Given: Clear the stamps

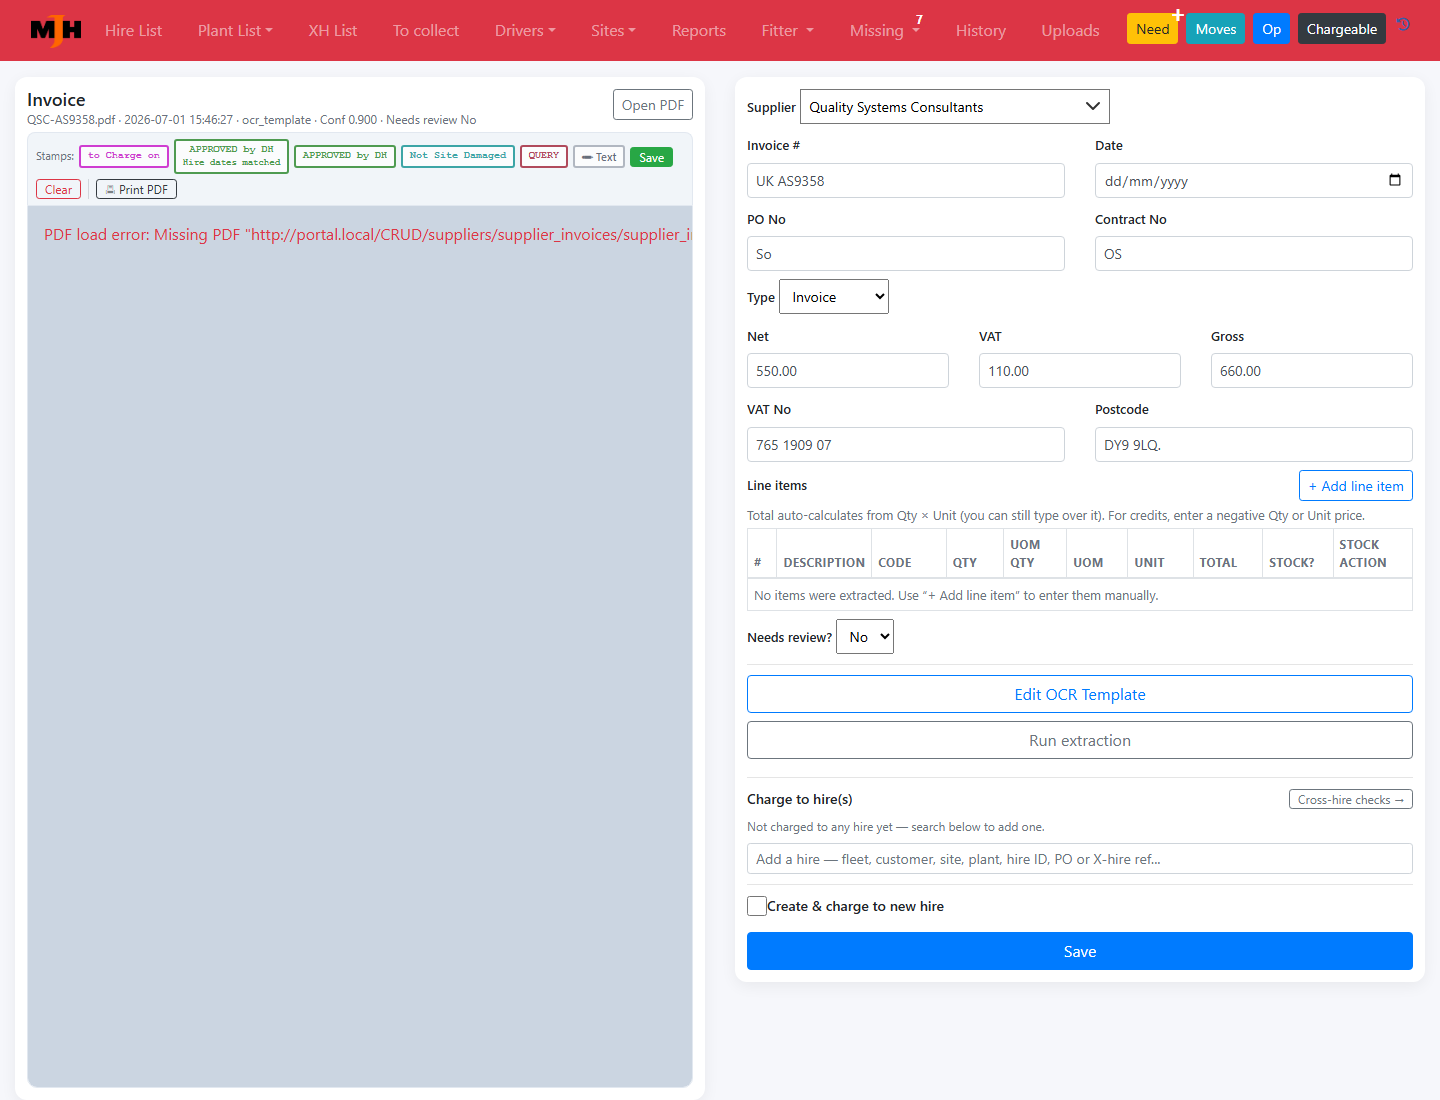Looking at the screenshot, I should point(58,189).
